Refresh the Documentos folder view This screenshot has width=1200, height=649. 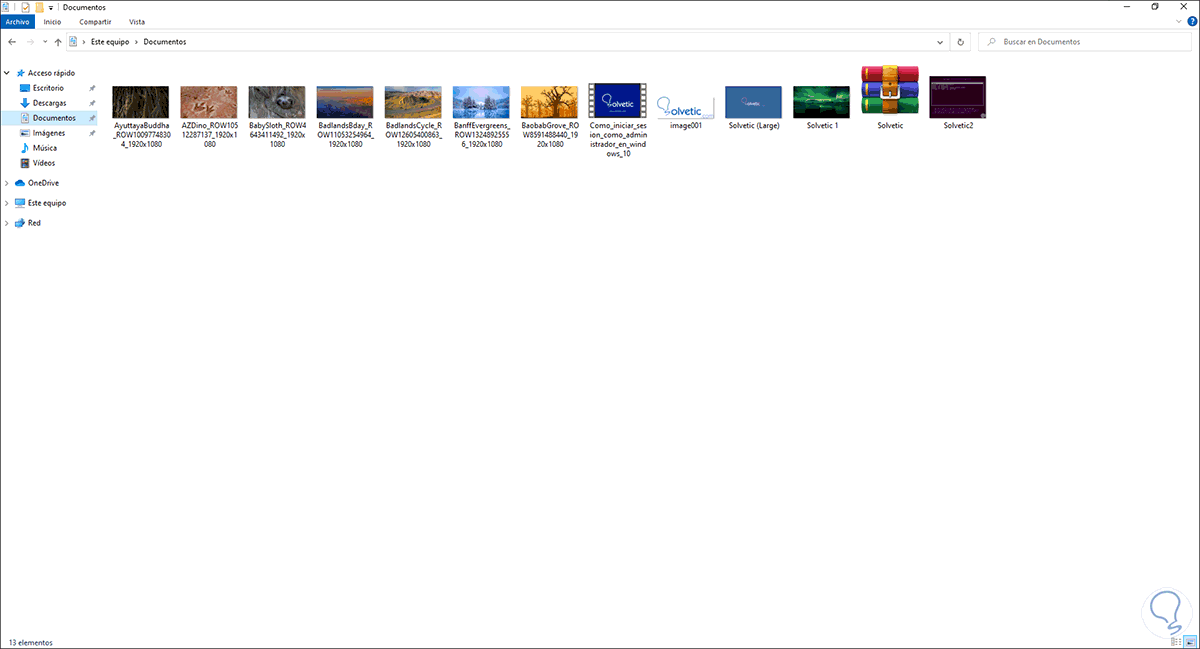tap(959, 41)
